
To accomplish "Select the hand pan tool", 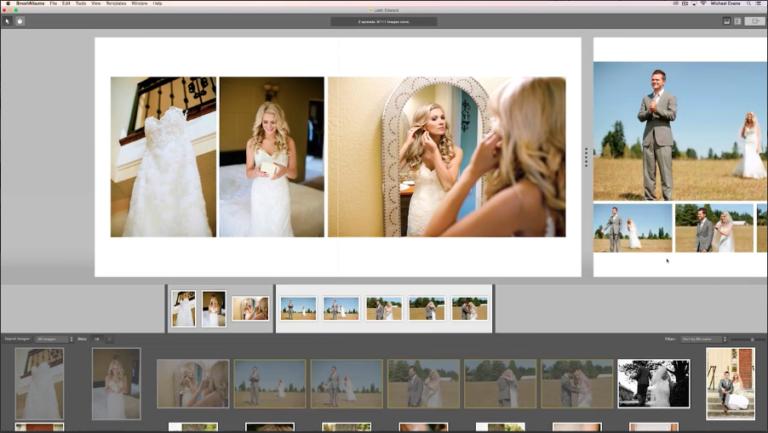I will [18, 21].
